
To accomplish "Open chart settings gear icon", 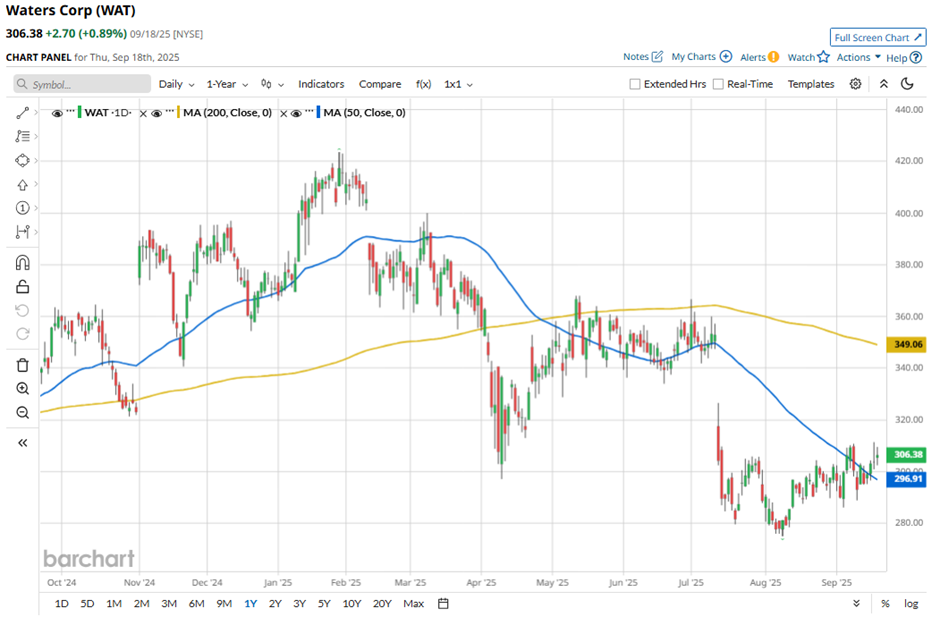I will tap(855, 84).
